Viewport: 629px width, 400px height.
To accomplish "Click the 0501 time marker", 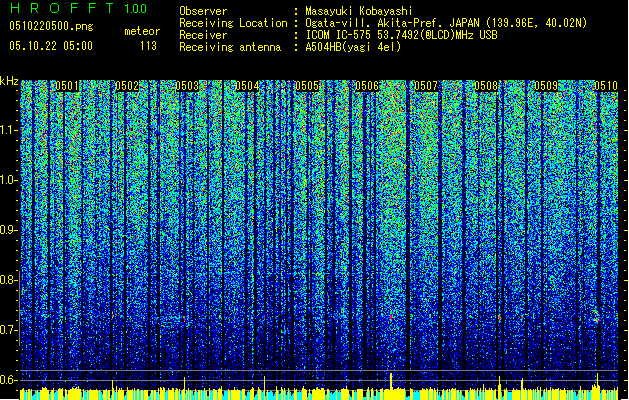I will click(x=67, y=86).
